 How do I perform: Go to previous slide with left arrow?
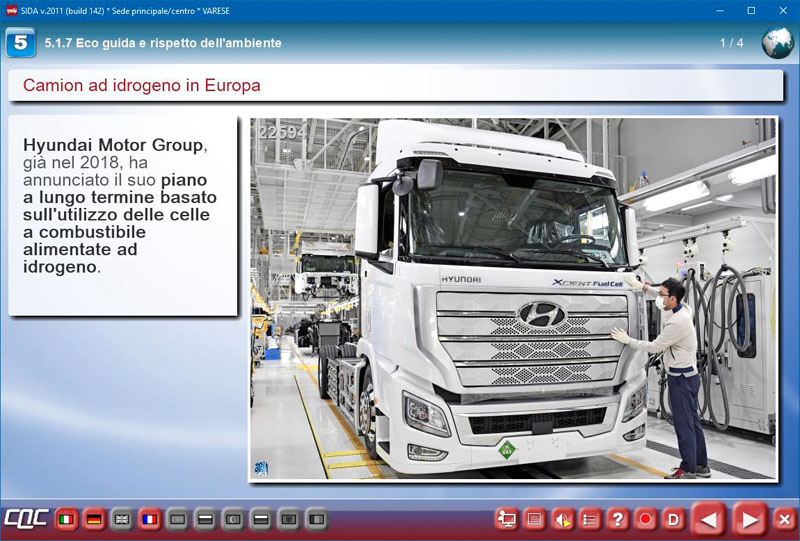[x=709, y=519]
